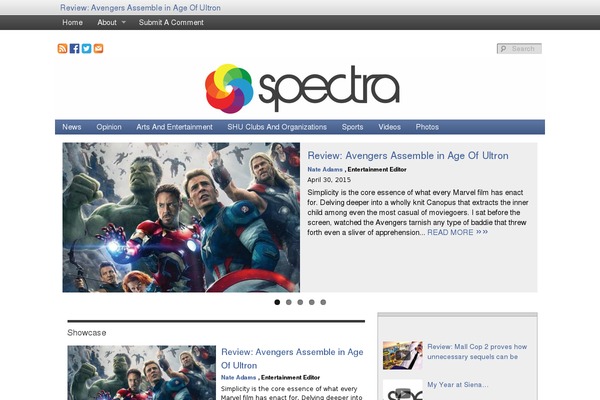Click the search magnifier icon
600x400 pixels.
coord(504,49)
